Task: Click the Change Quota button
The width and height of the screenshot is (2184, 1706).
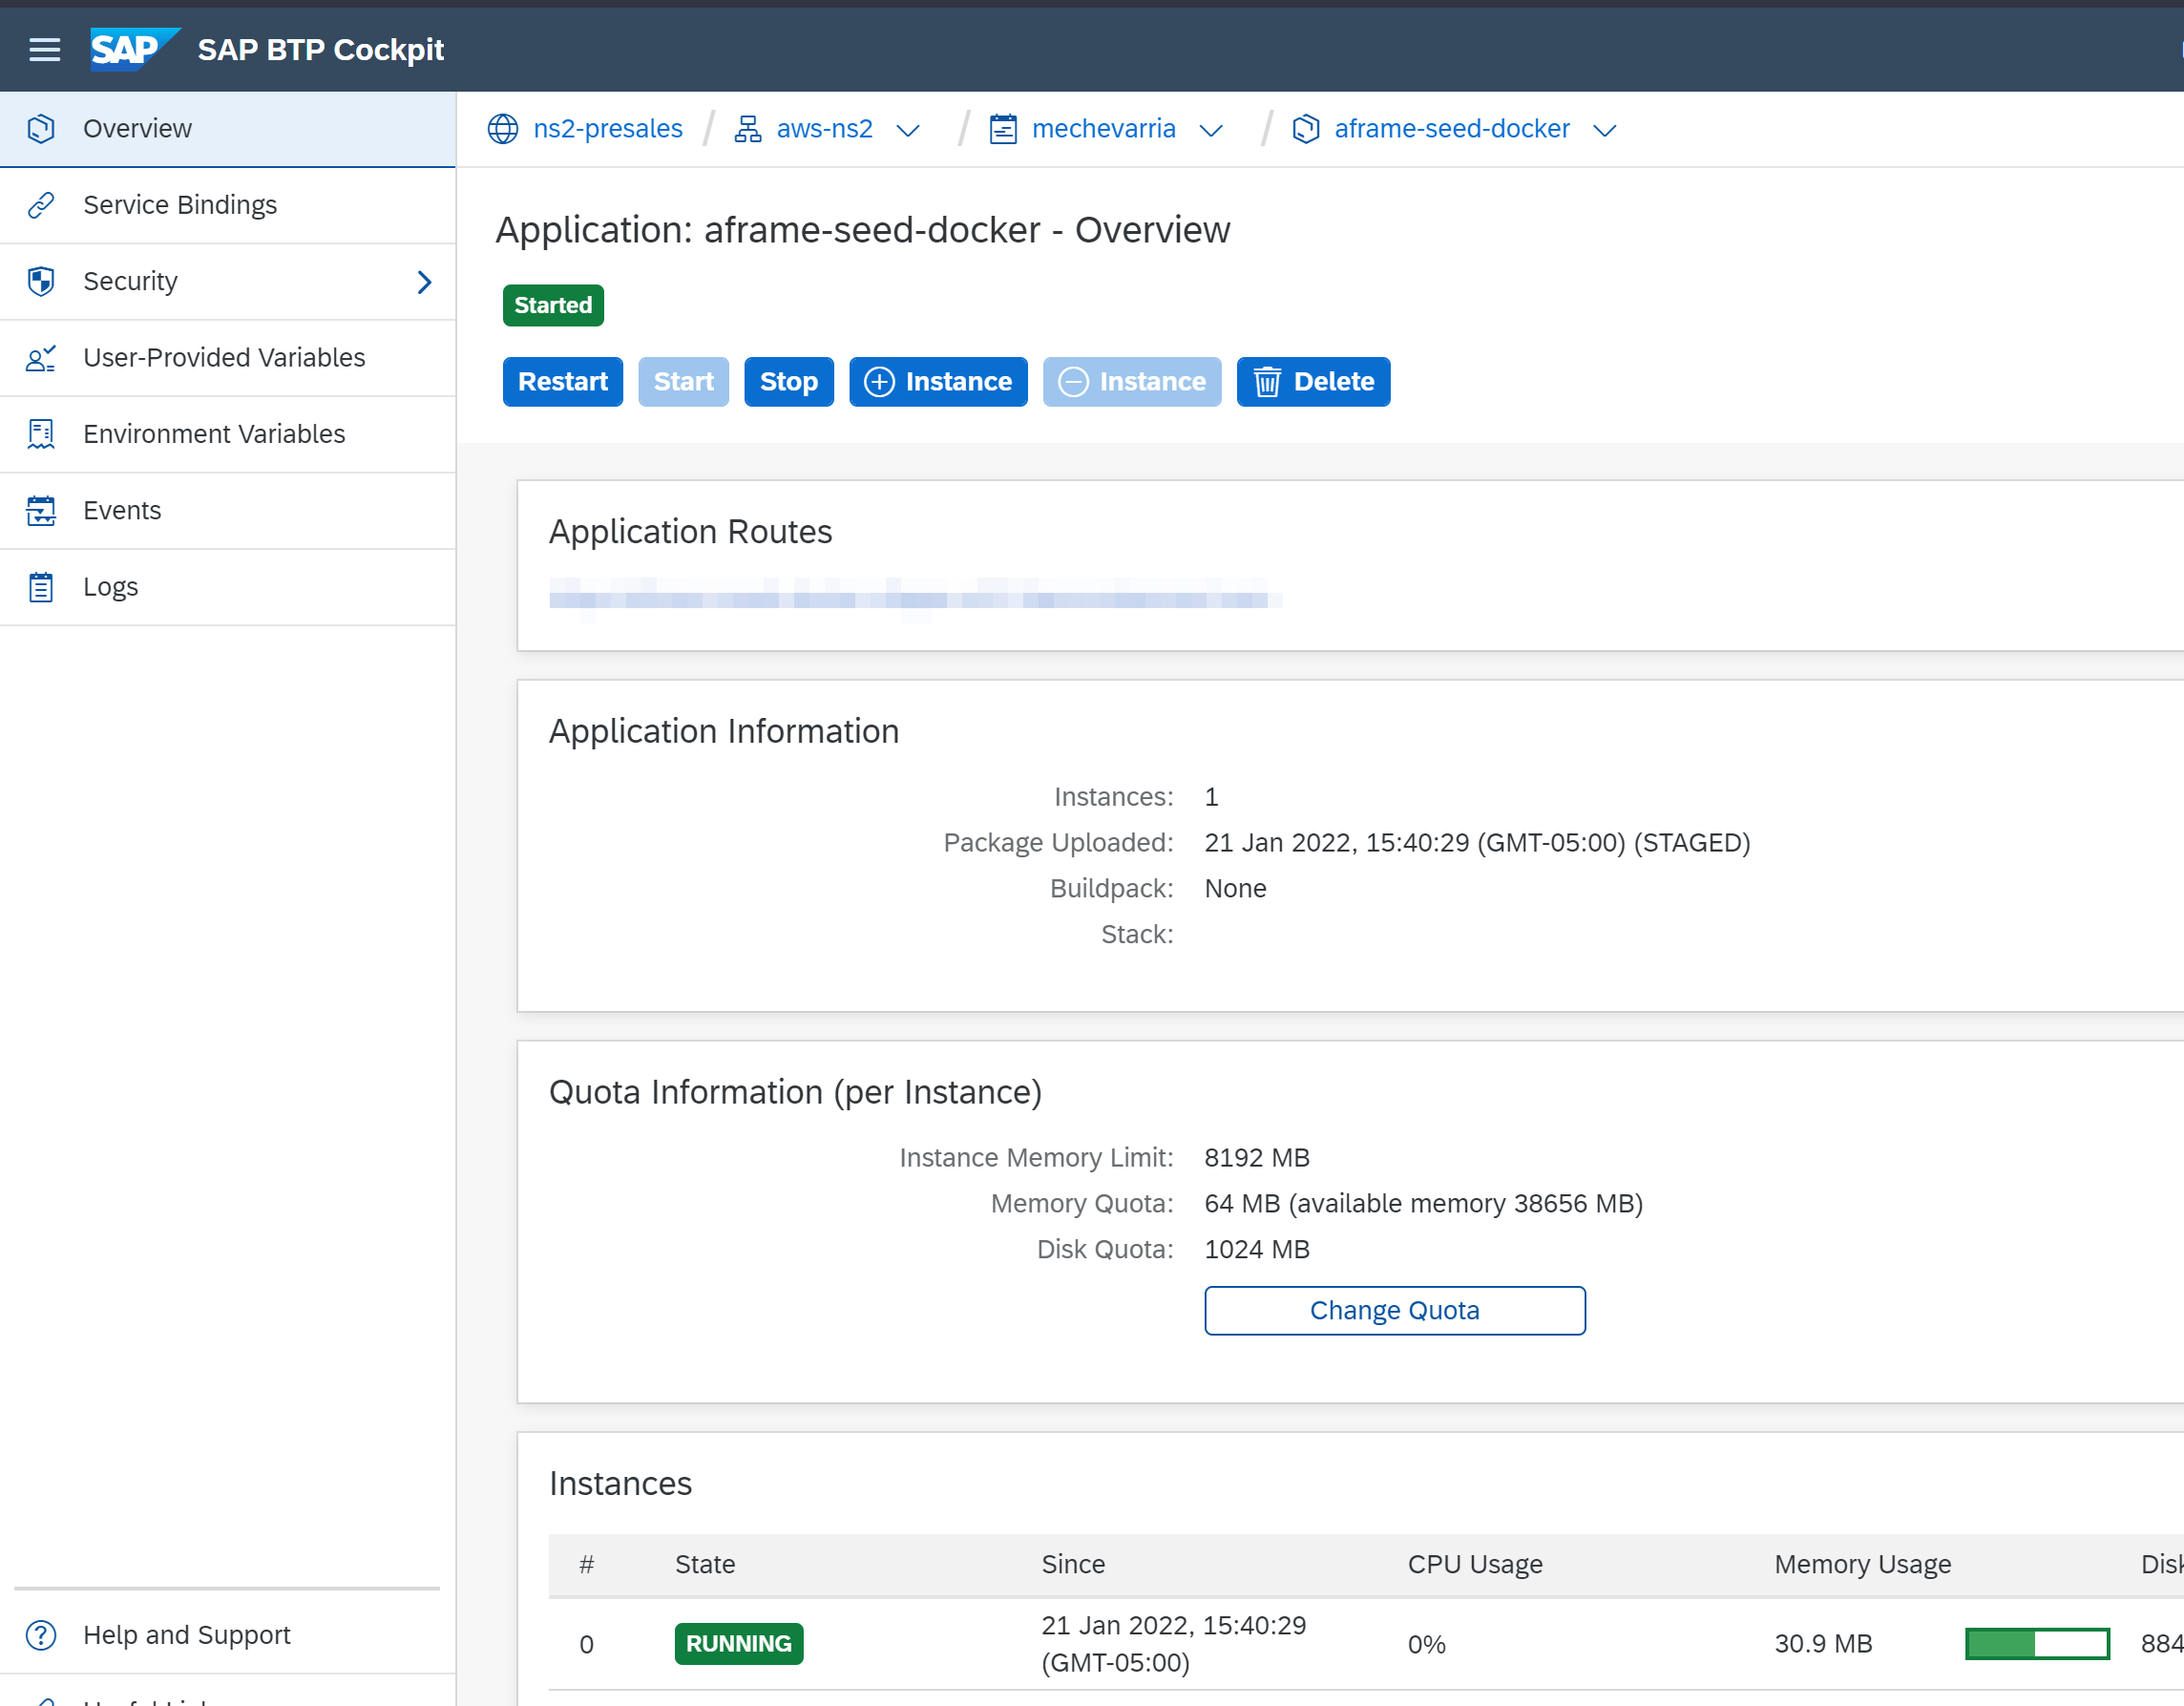Action: tap(1394, 1311)
